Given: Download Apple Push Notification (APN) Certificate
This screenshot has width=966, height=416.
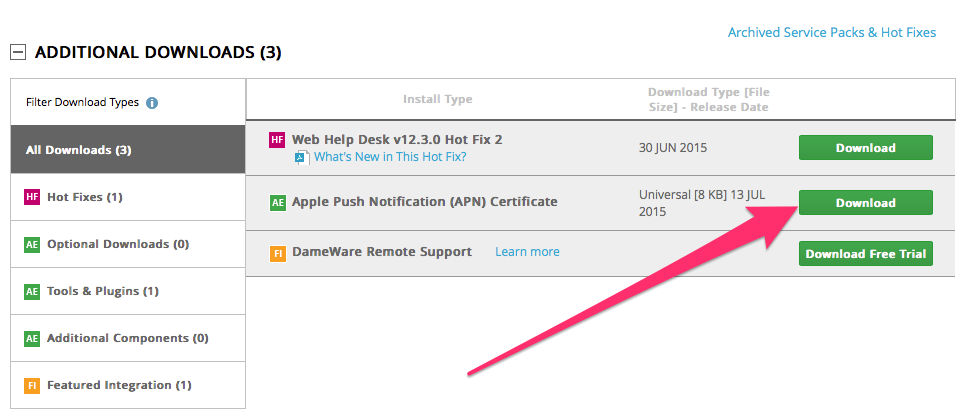Looking at the screenshot, I should pos(866,203).
